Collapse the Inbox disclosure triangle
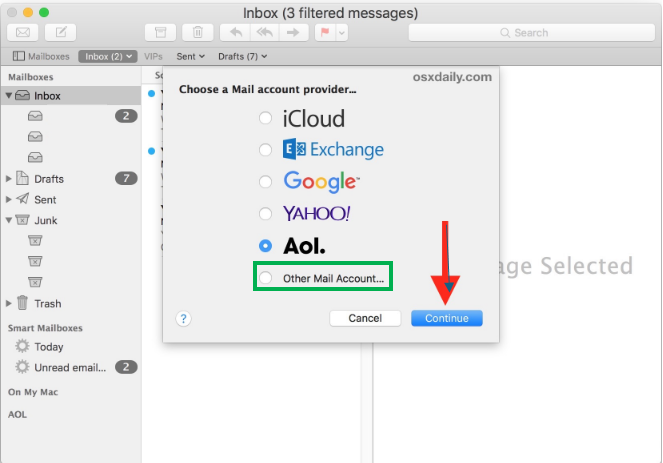This screenshot has width=663, height=463. click(x=8, y=96)
